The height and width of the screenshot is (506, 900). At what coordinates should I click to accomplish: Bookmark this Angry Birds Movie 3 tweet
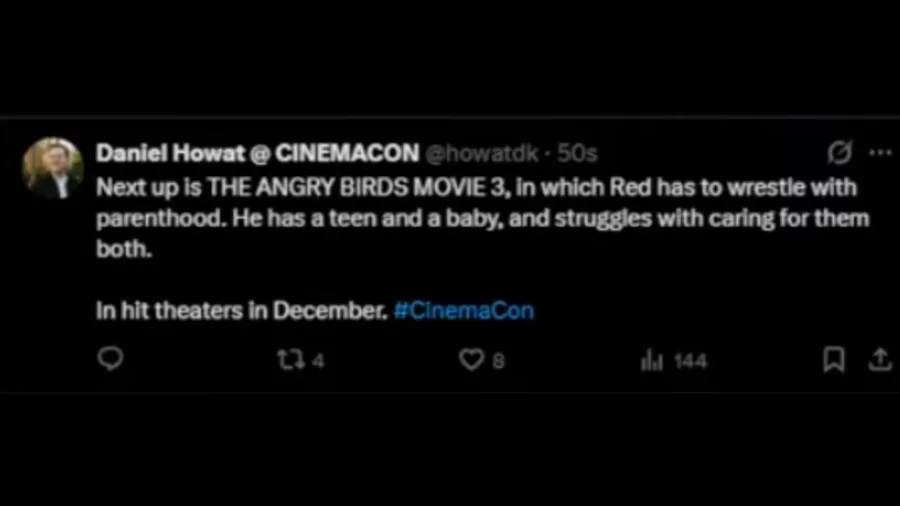(x=833, y=360)
